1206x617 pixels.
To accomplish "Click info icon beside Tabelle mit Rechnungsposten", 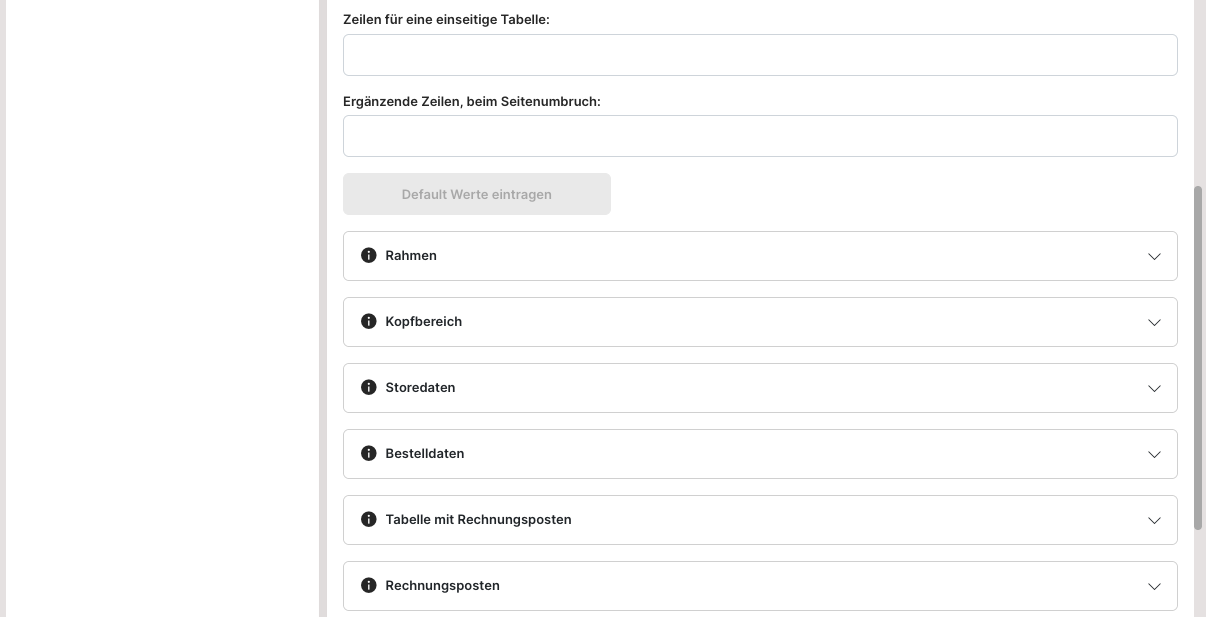I will (x=368, y=520).
